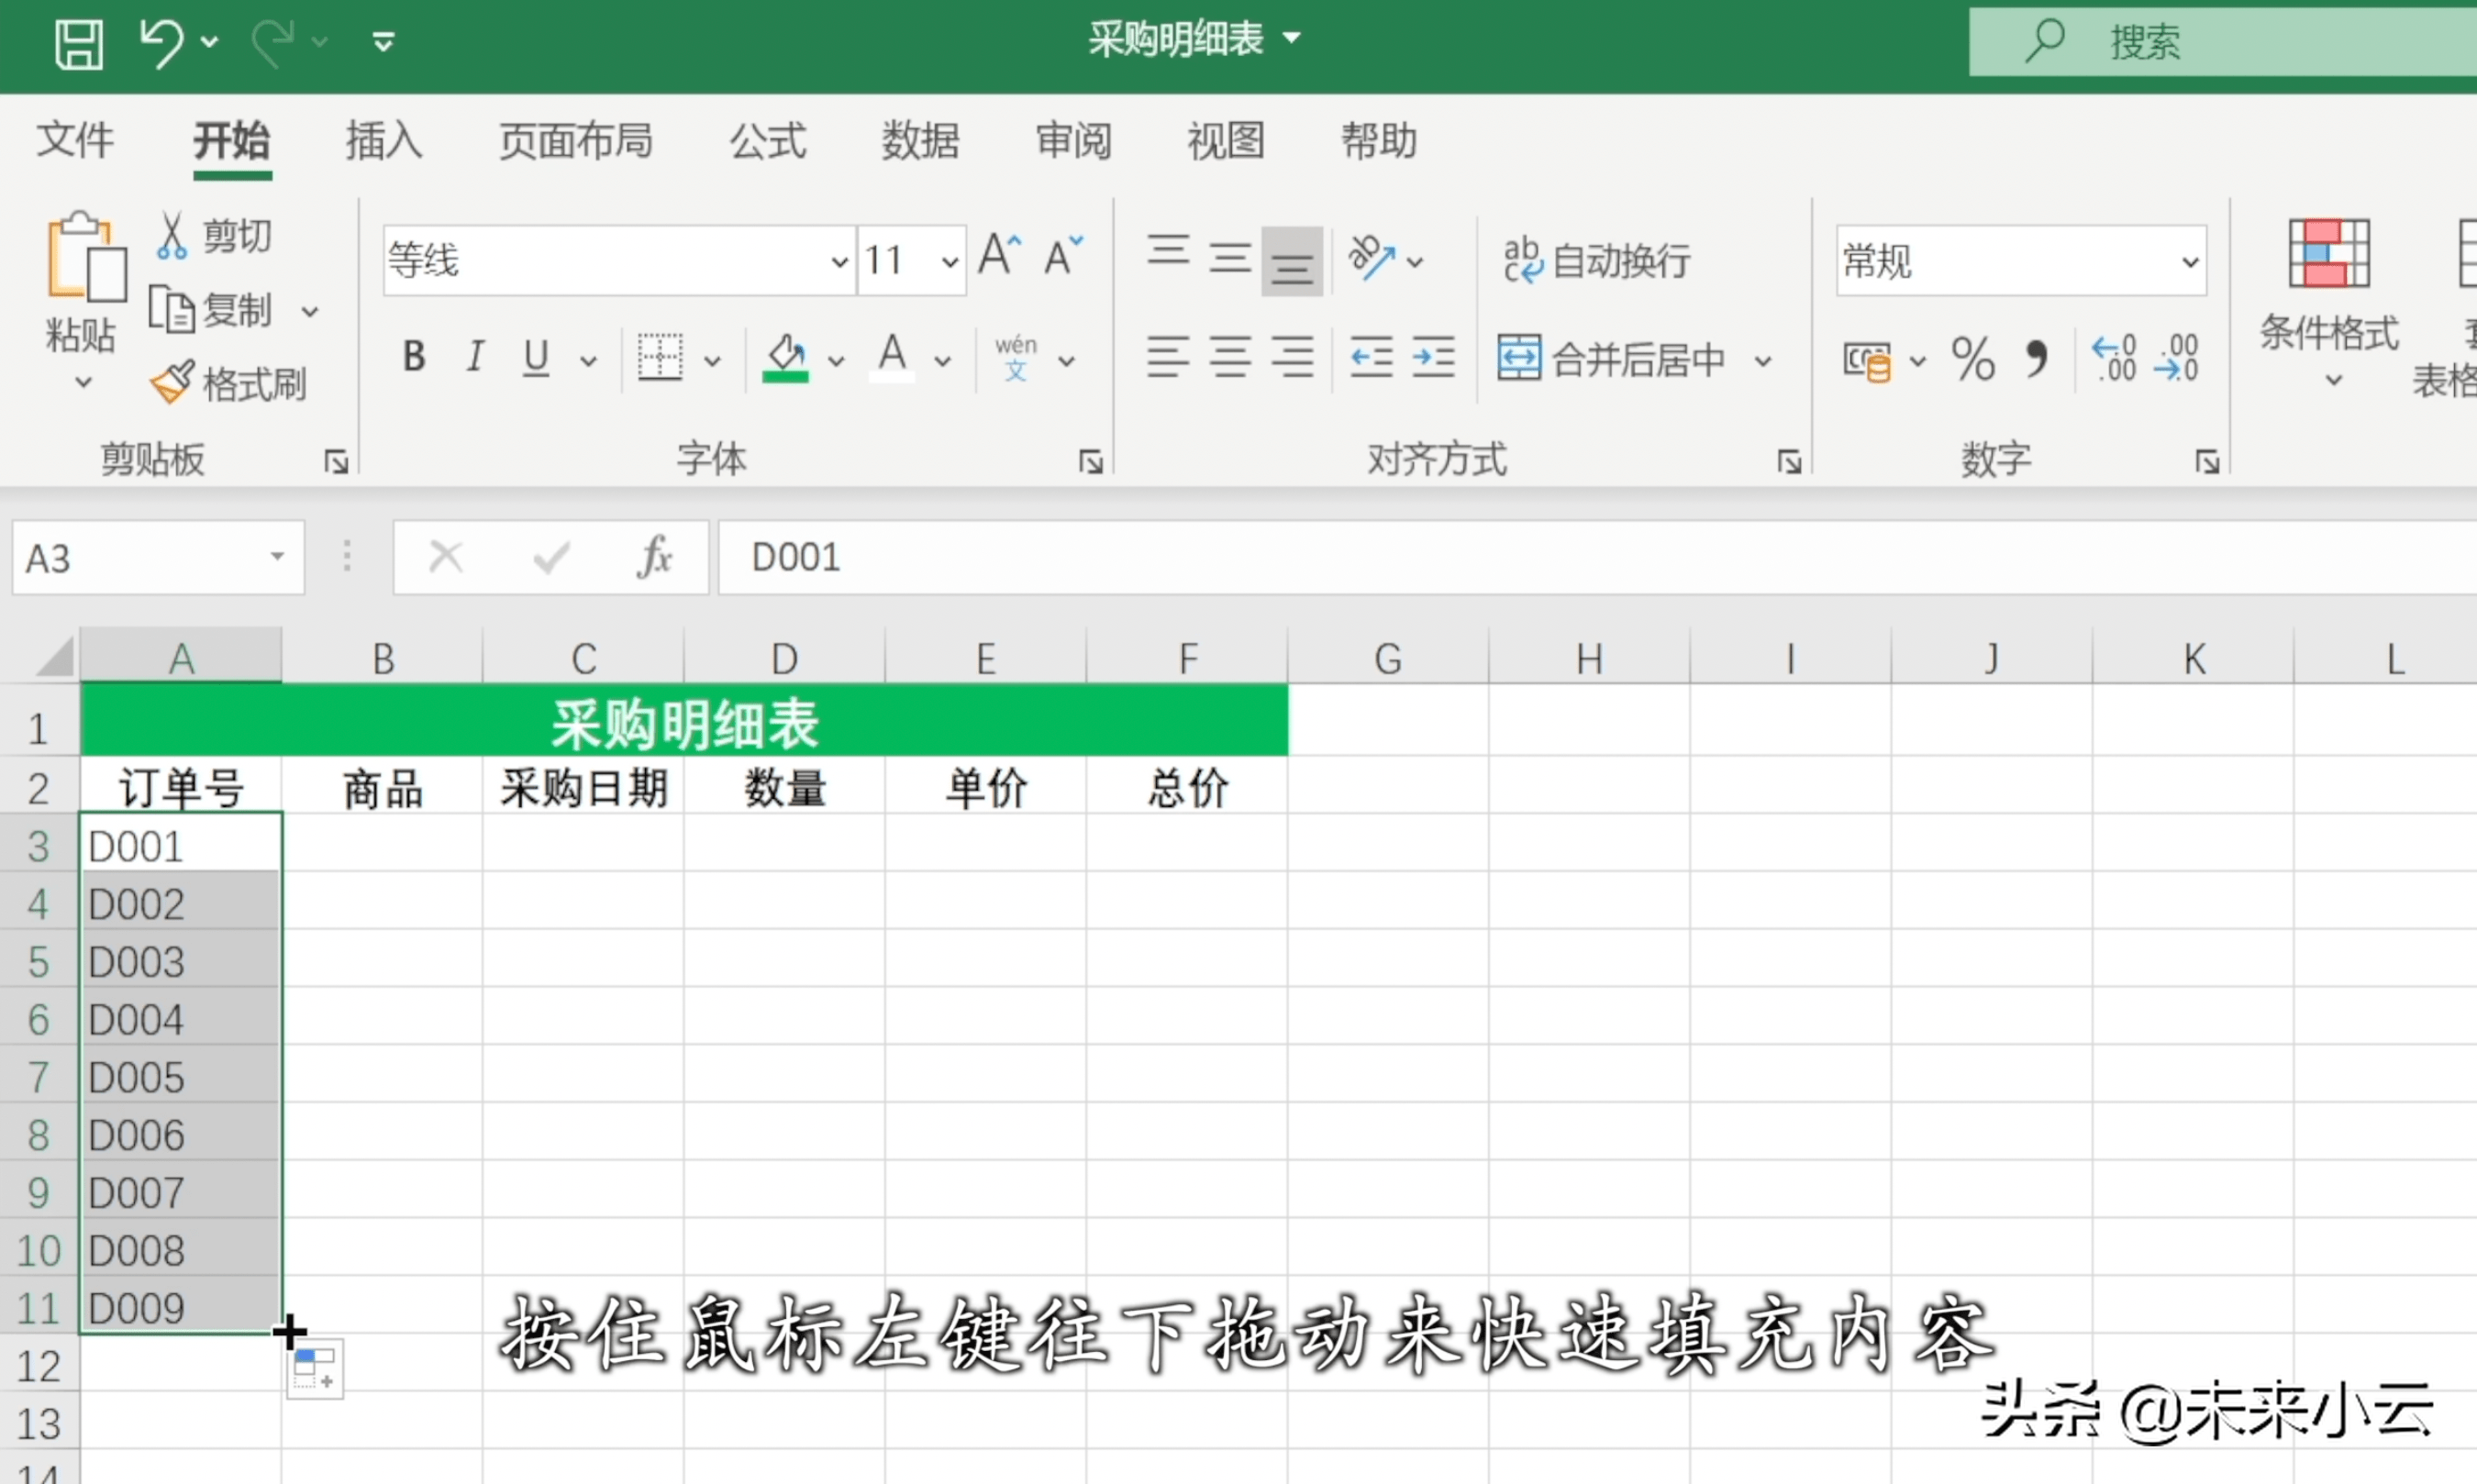Apply the green fill color bucket
The image size is (2477, 1484).
point(786,357)
